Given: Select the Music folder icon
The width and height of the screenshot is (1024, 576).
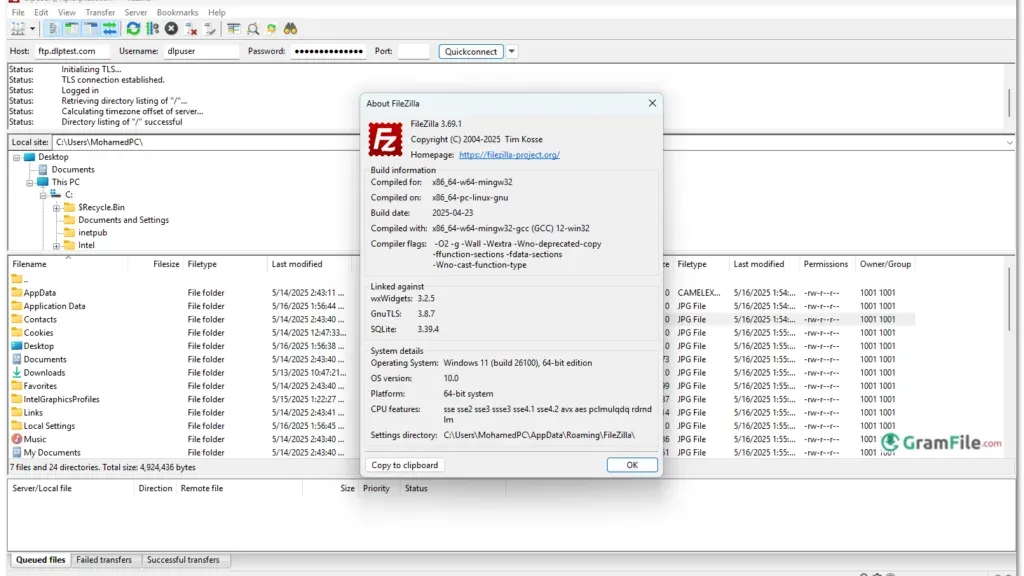Looking at the screenshot, I should click(x=17, y=439).
